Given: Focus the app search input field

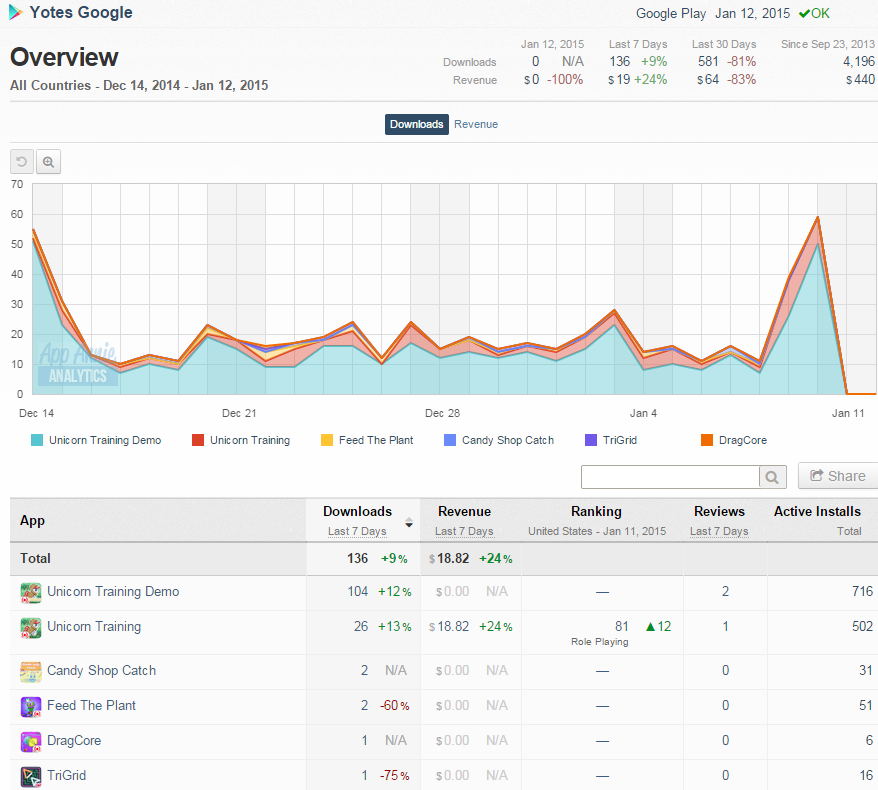Looking at the screenshot, I should pos(670,477).
